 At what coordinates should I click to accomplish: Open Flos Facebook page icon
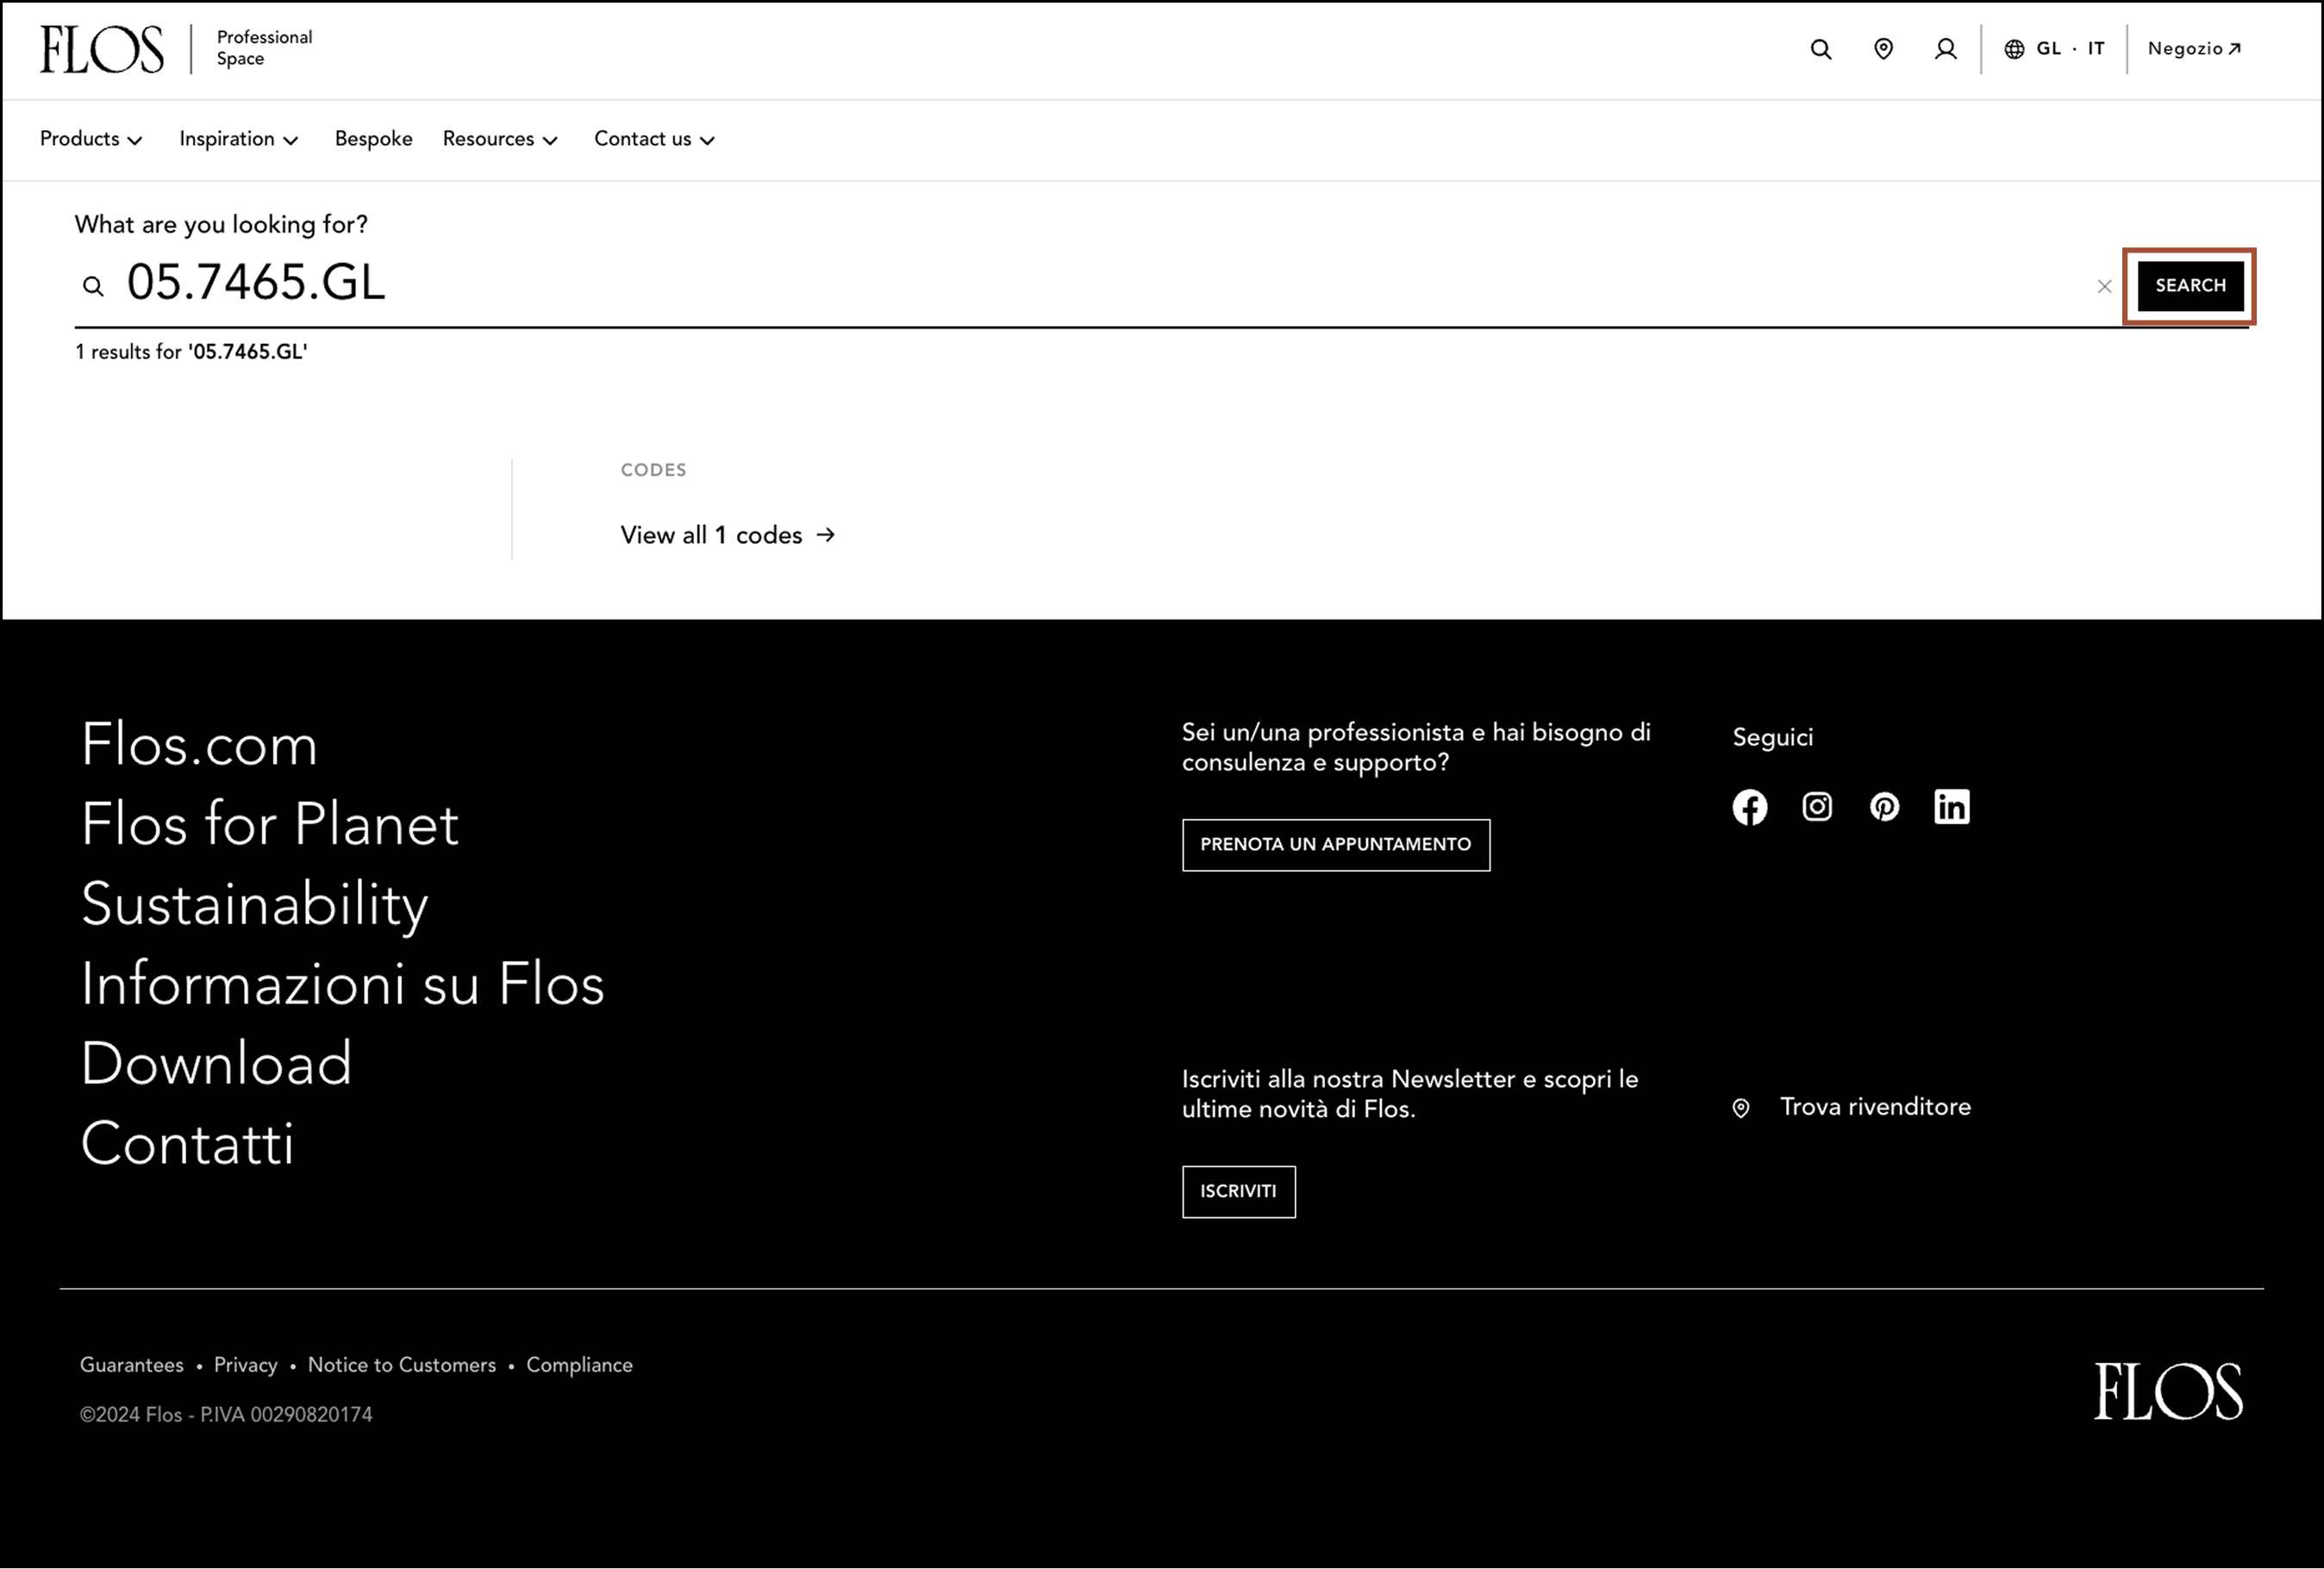click(1749, 807)
